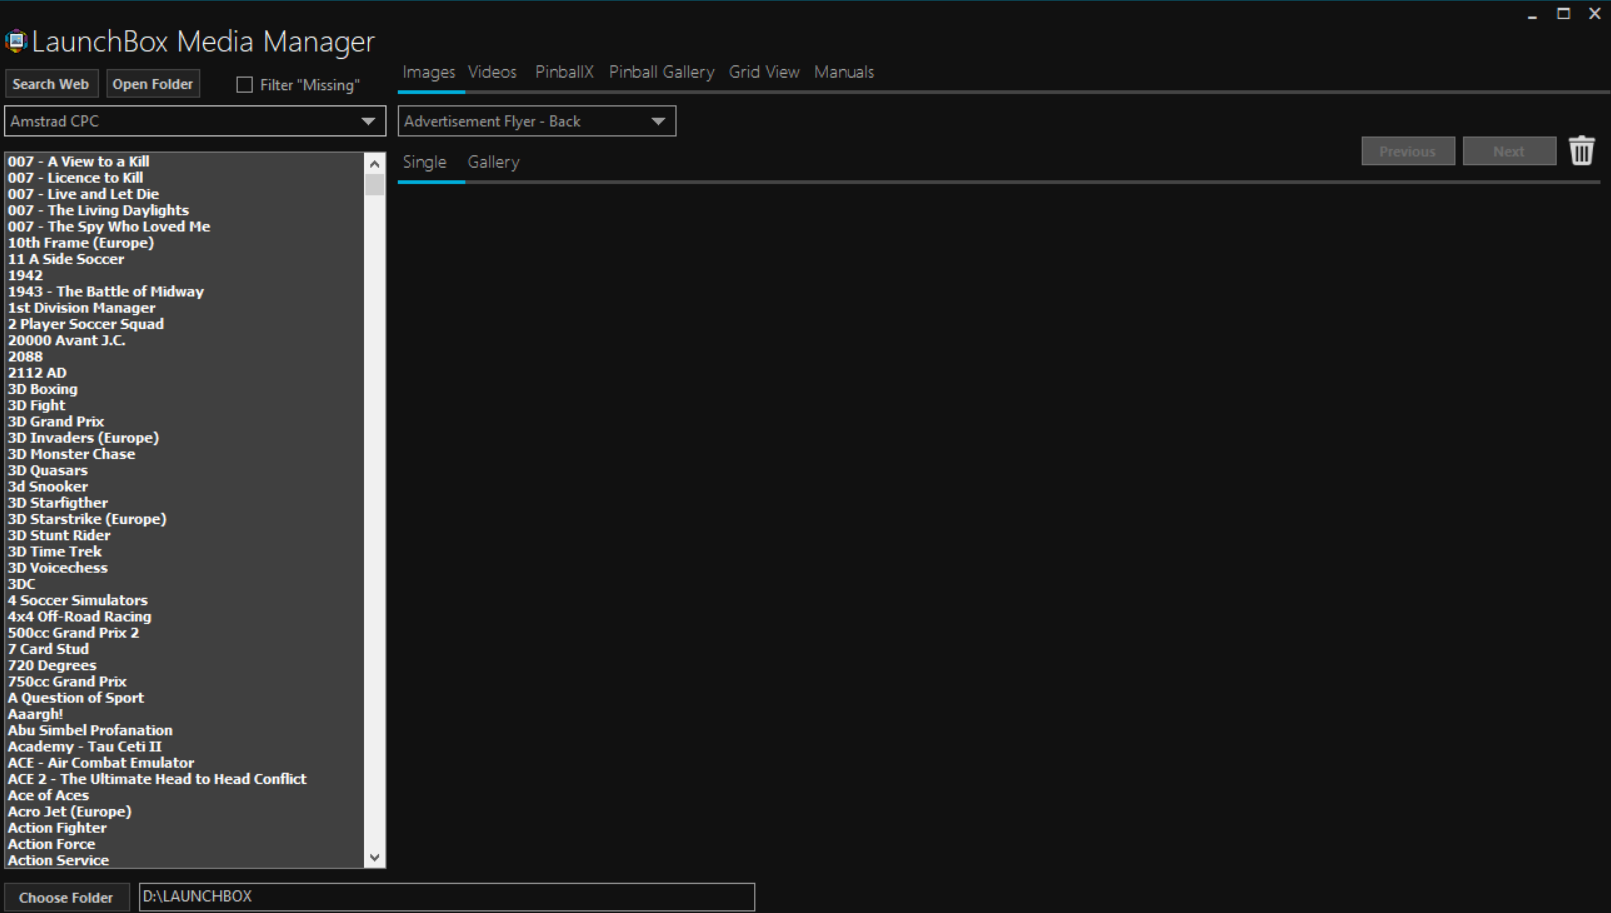Select "Action Fighter" in list
This screenshot has height=913, width=1611.
[x=57, y=828]
